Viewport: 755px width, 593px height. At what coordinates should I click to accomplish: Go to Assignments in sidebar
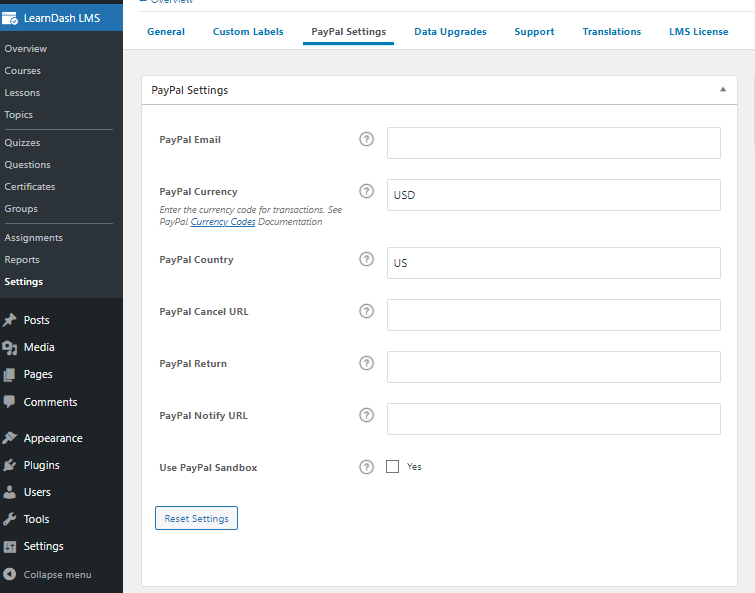[x=33, y=238]
